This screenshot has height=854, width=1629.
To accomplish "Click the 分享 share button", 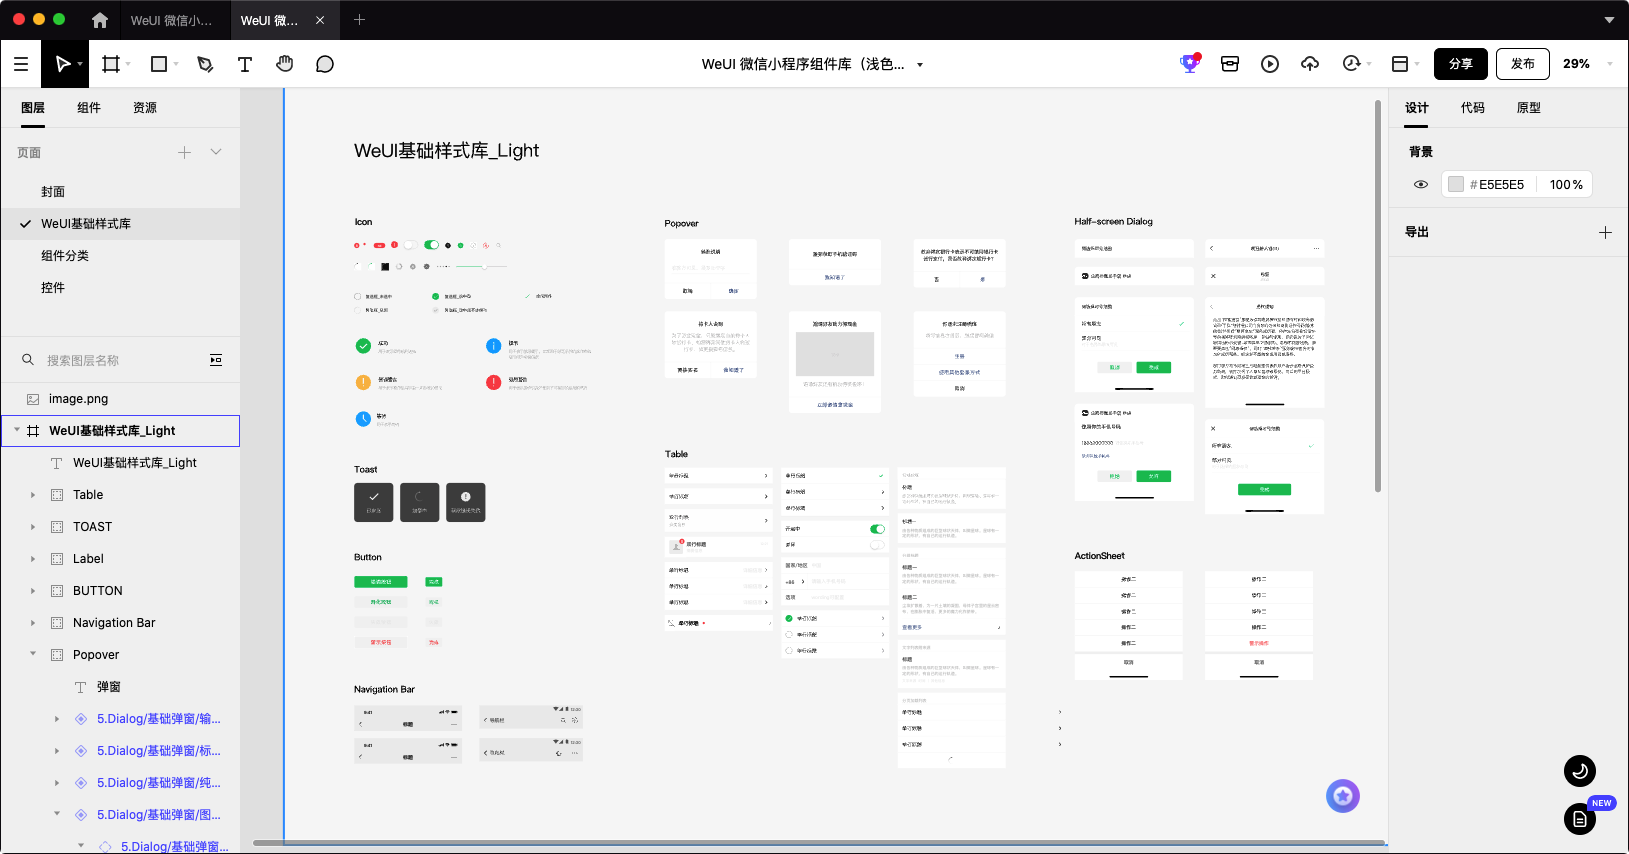I will tap(1461, 64).
